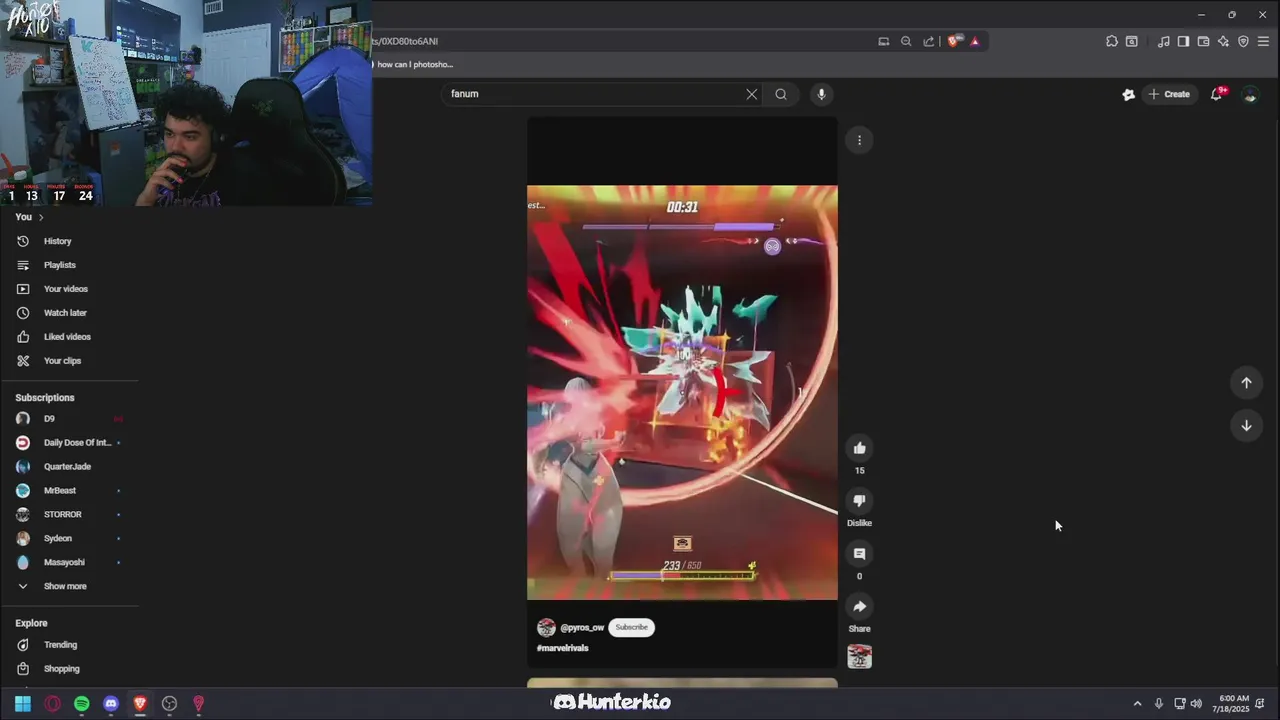The width and height of the screenshot is (1280, 720).
Task: Run the search with the magnifier button
Action: point(781,94)
